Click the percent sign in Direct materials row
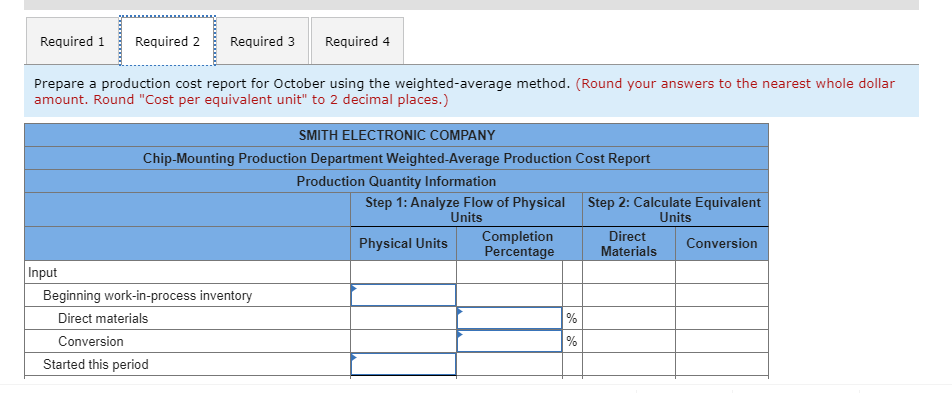Image resolution: width=952 pixels, height=393 pixels. [571, 318]
